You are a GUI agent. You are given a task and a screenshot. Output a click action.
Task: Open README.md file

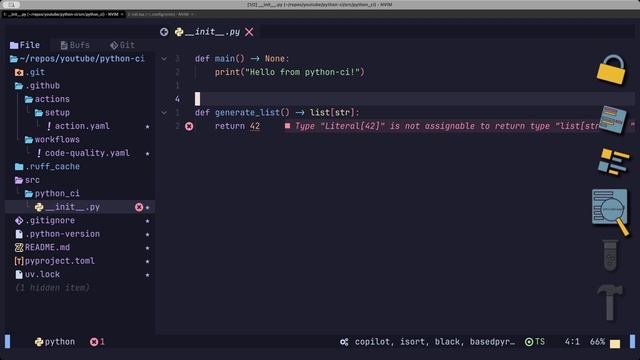click(x=42, y=247)
